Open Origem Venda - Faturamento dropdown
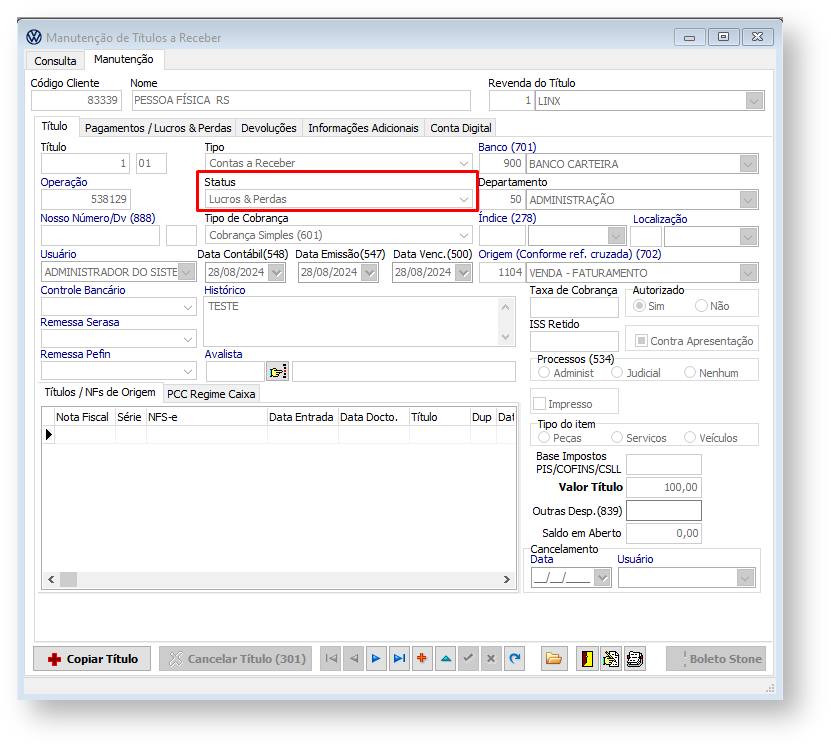 748,273
